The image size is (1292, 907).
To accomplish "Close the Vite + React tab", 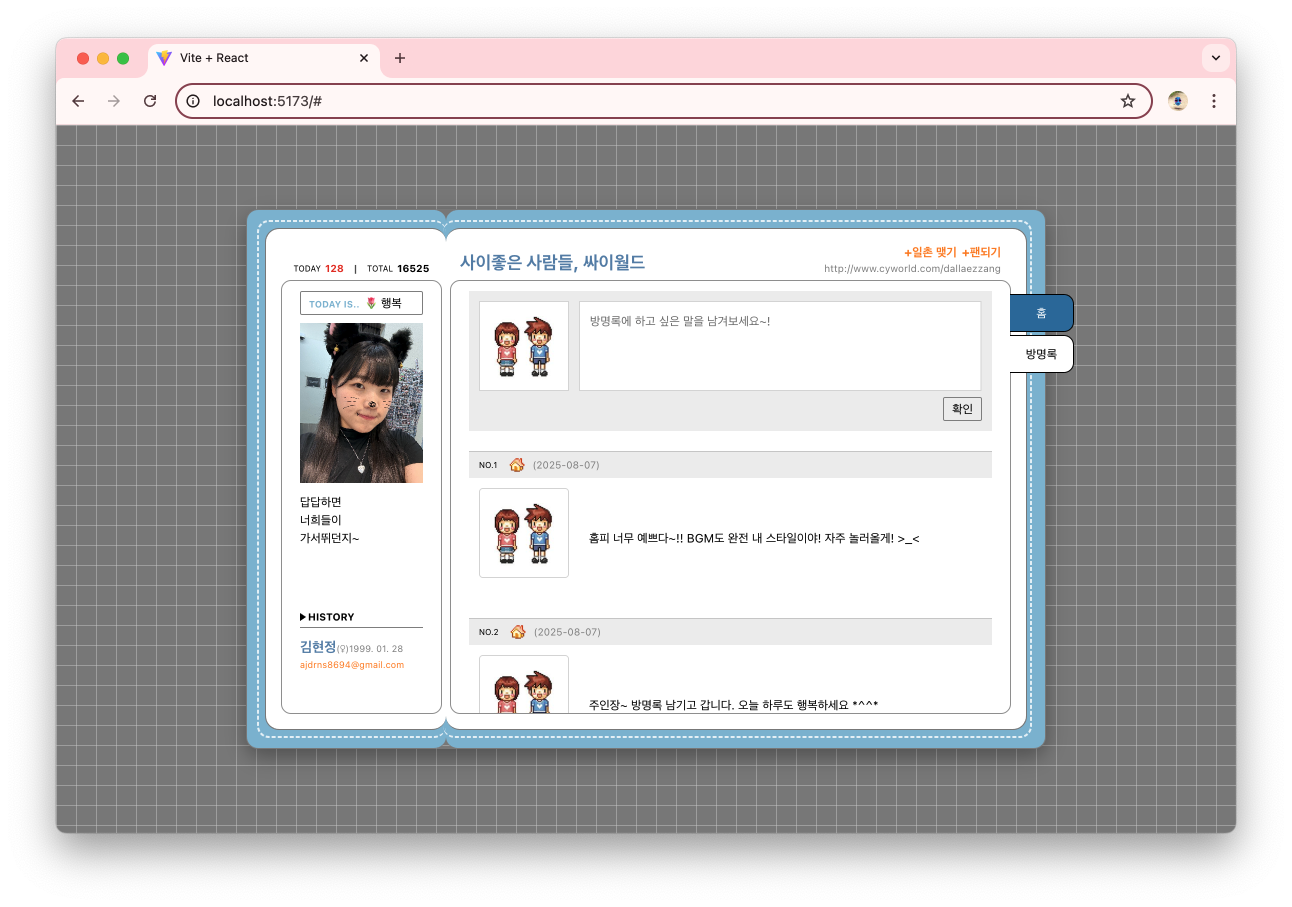I will [364, 58].
